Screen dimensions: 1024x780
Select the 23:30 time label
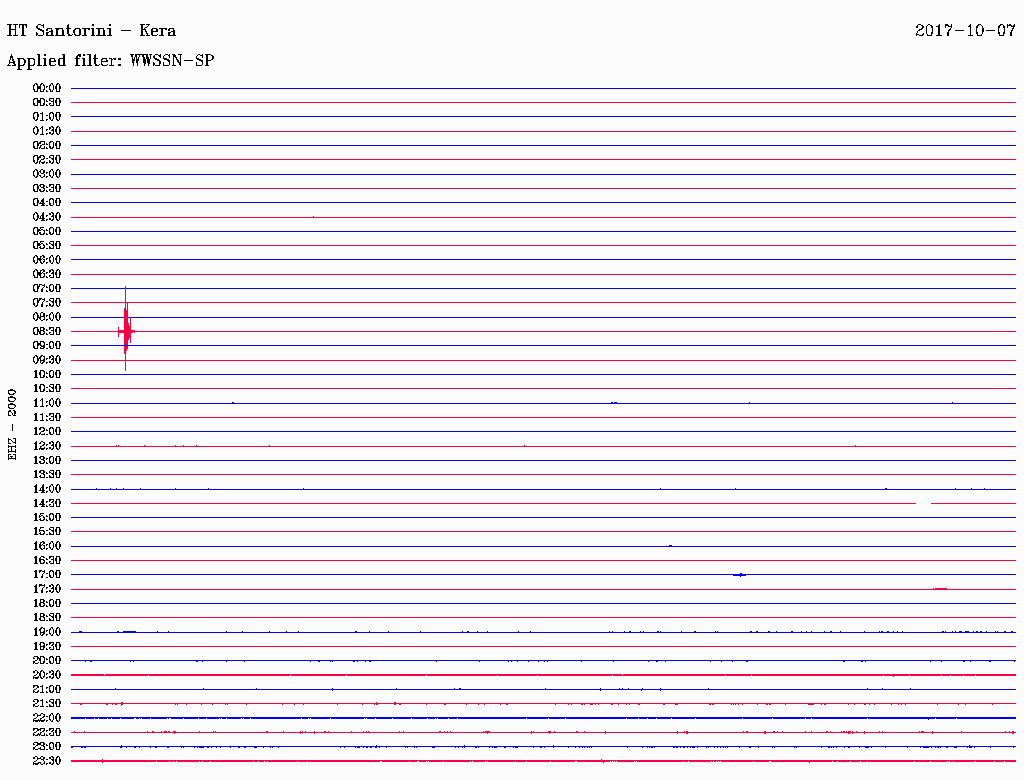point(47,761)
